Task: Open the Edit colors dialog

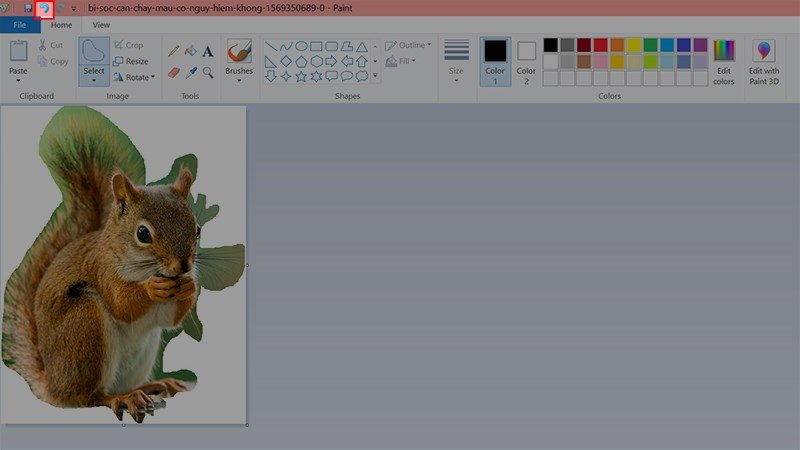Action: click(724, 62)
